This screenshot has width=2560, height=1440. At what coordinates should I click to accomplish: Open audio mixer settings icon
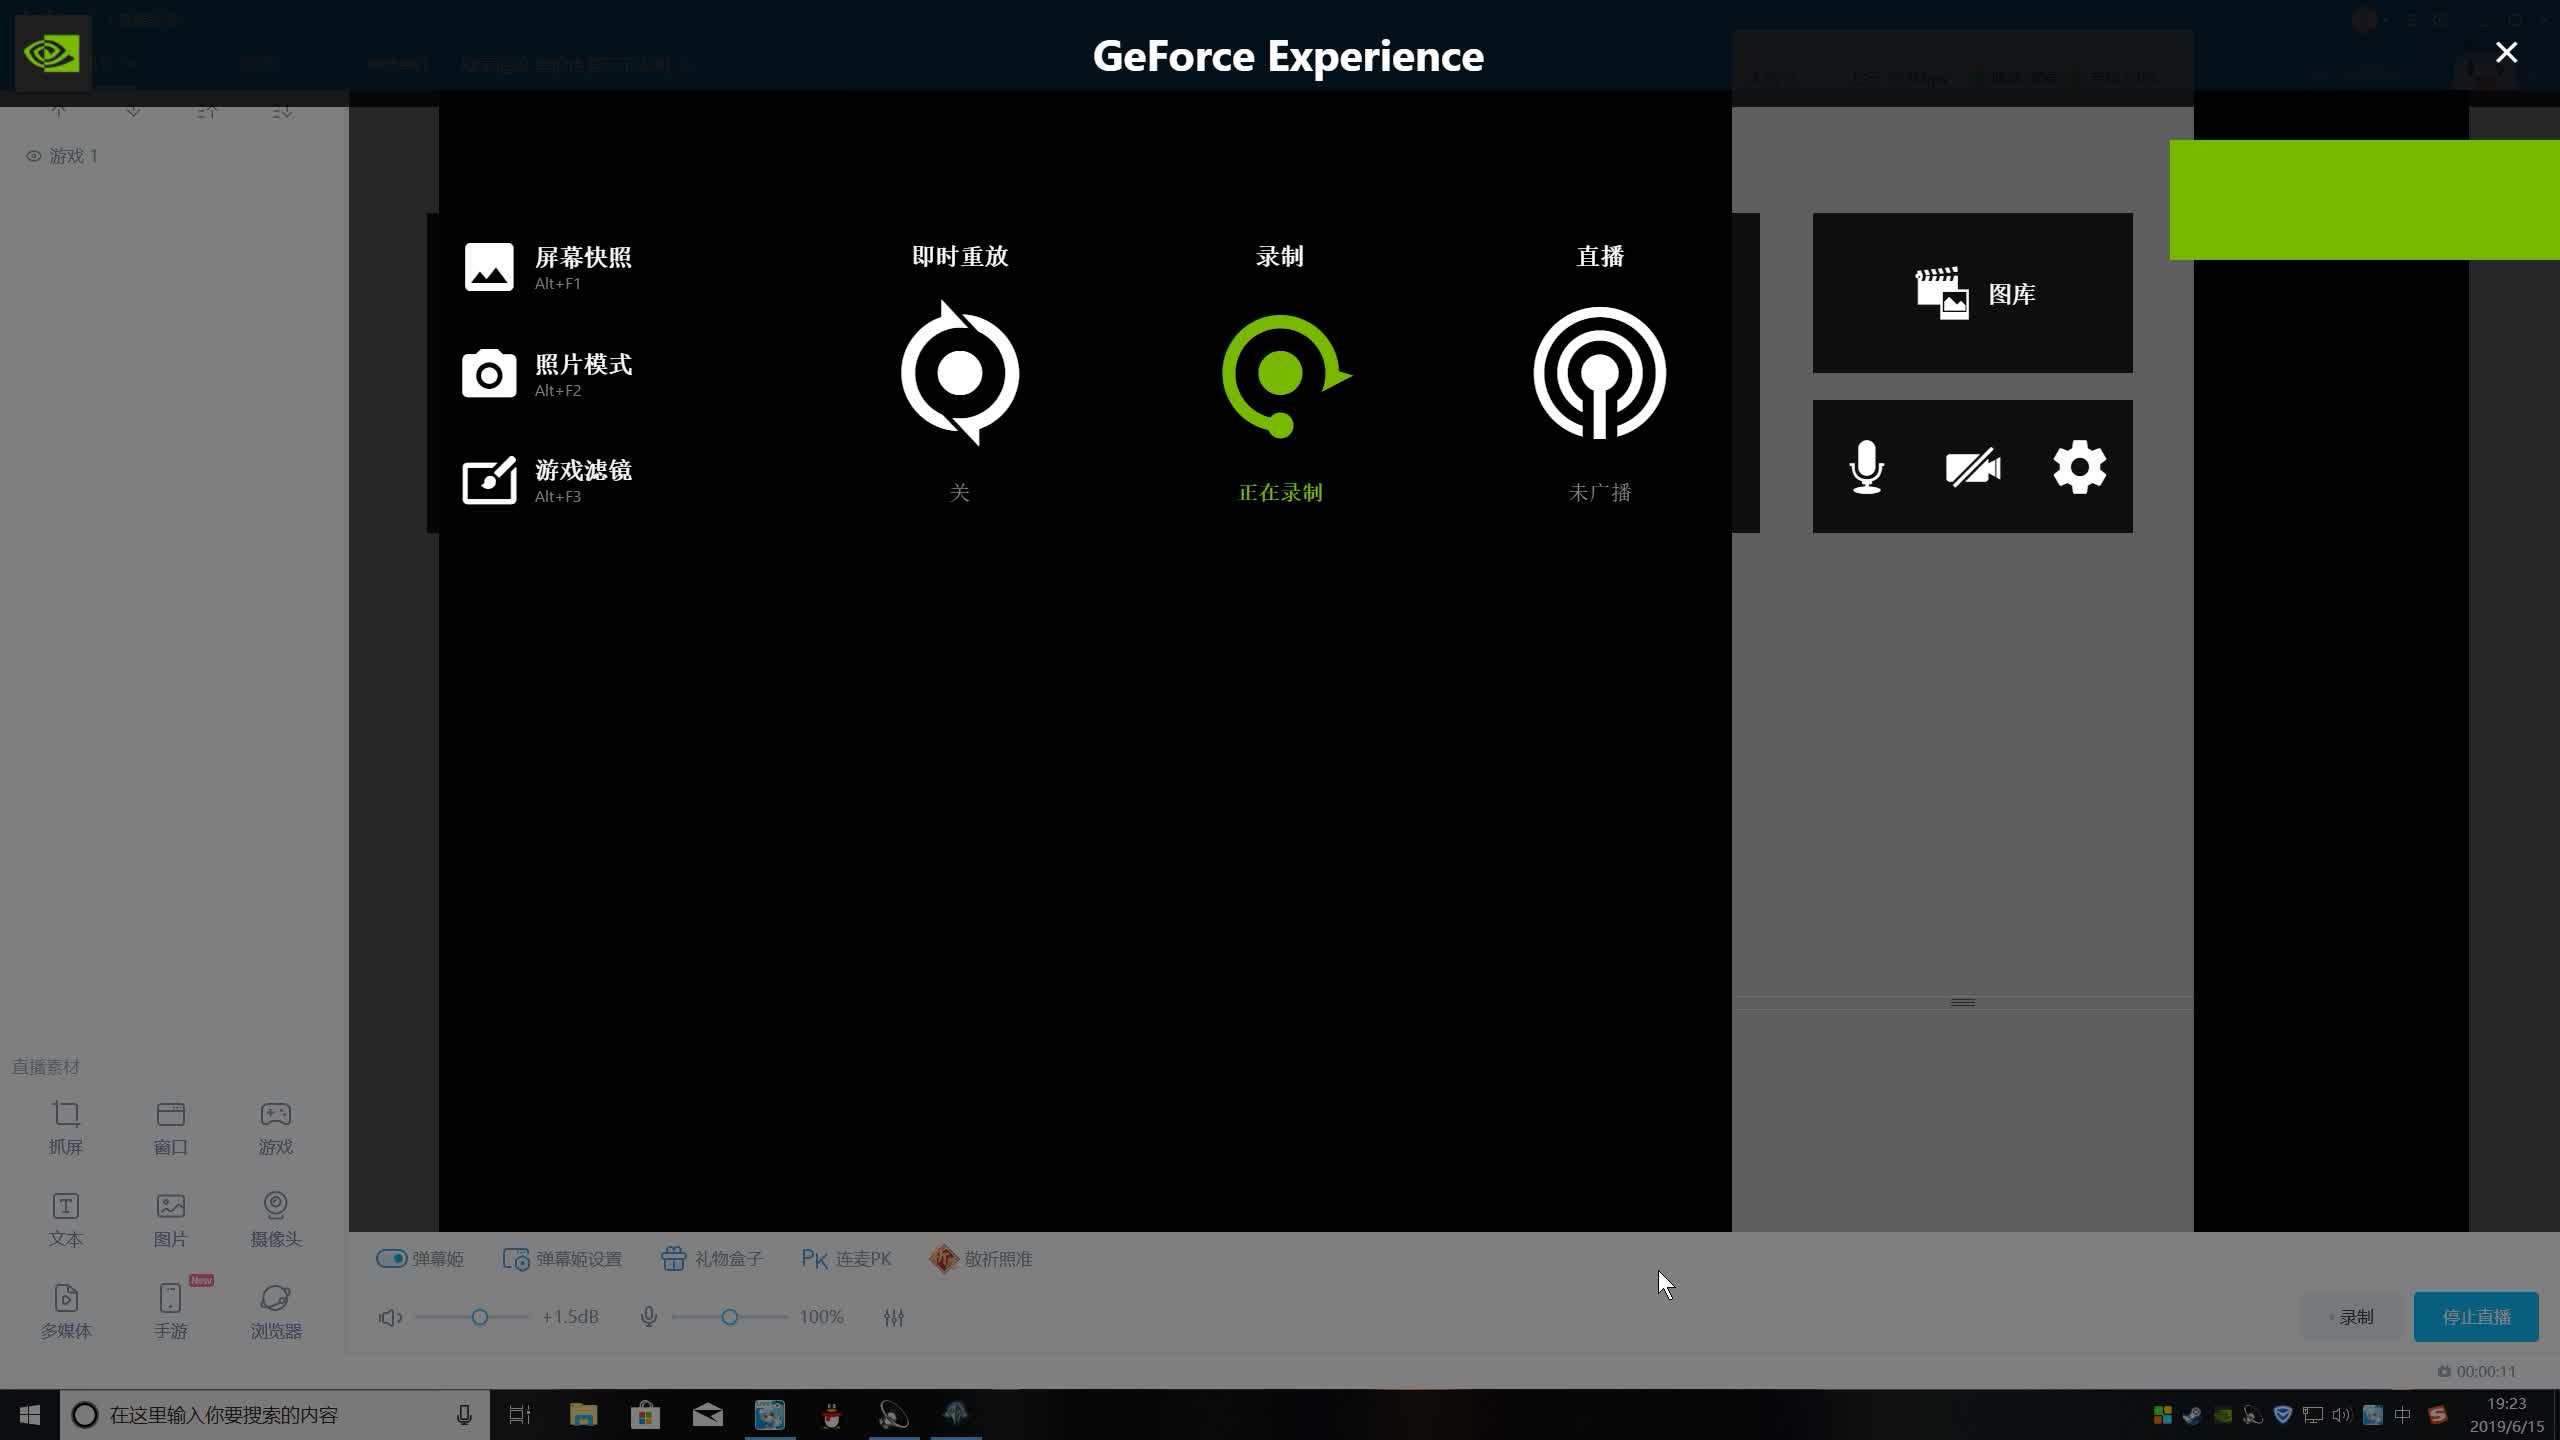894,1318
